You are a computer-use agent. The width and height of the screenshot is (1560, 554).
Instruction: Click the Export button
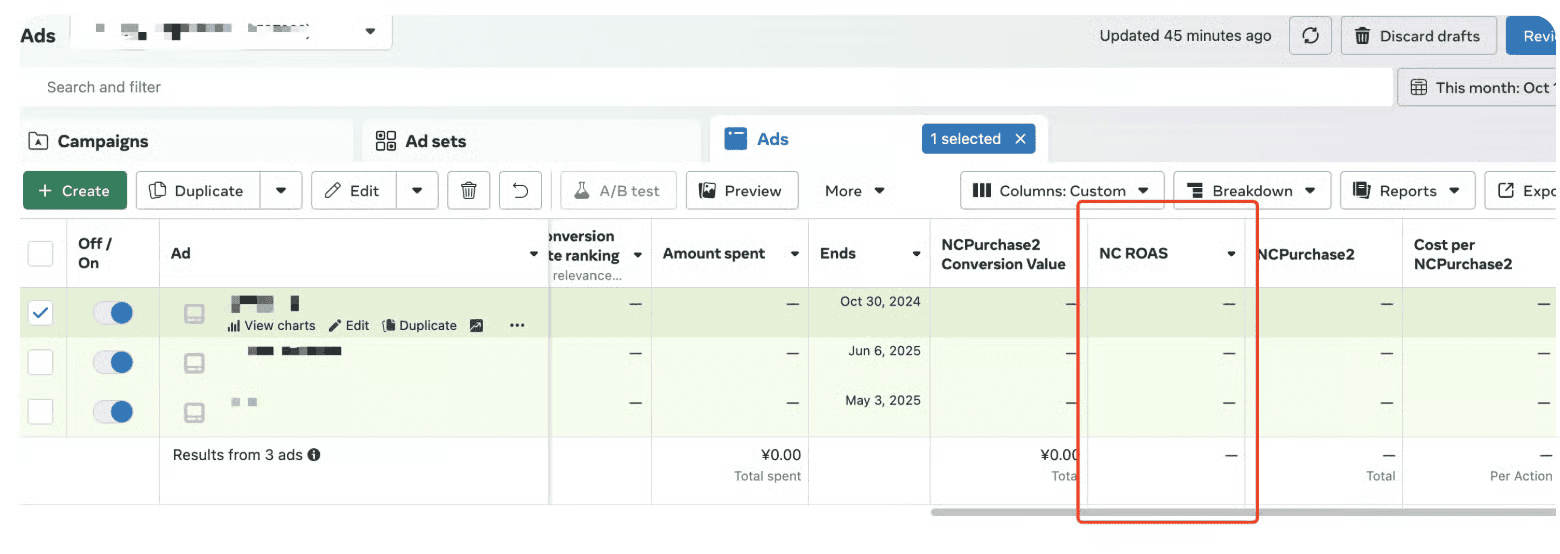pyautogui.click(x=1522, y=190)
